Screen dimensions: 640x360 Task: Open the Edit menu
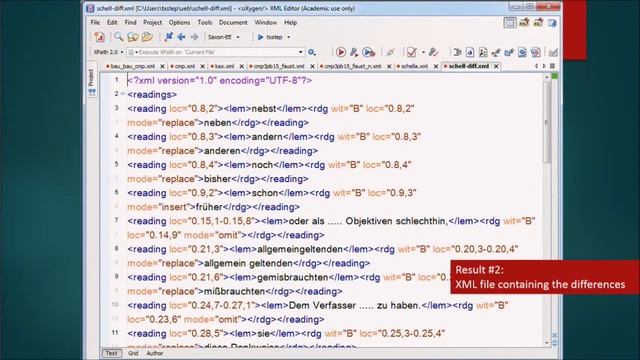click(112, 22)
